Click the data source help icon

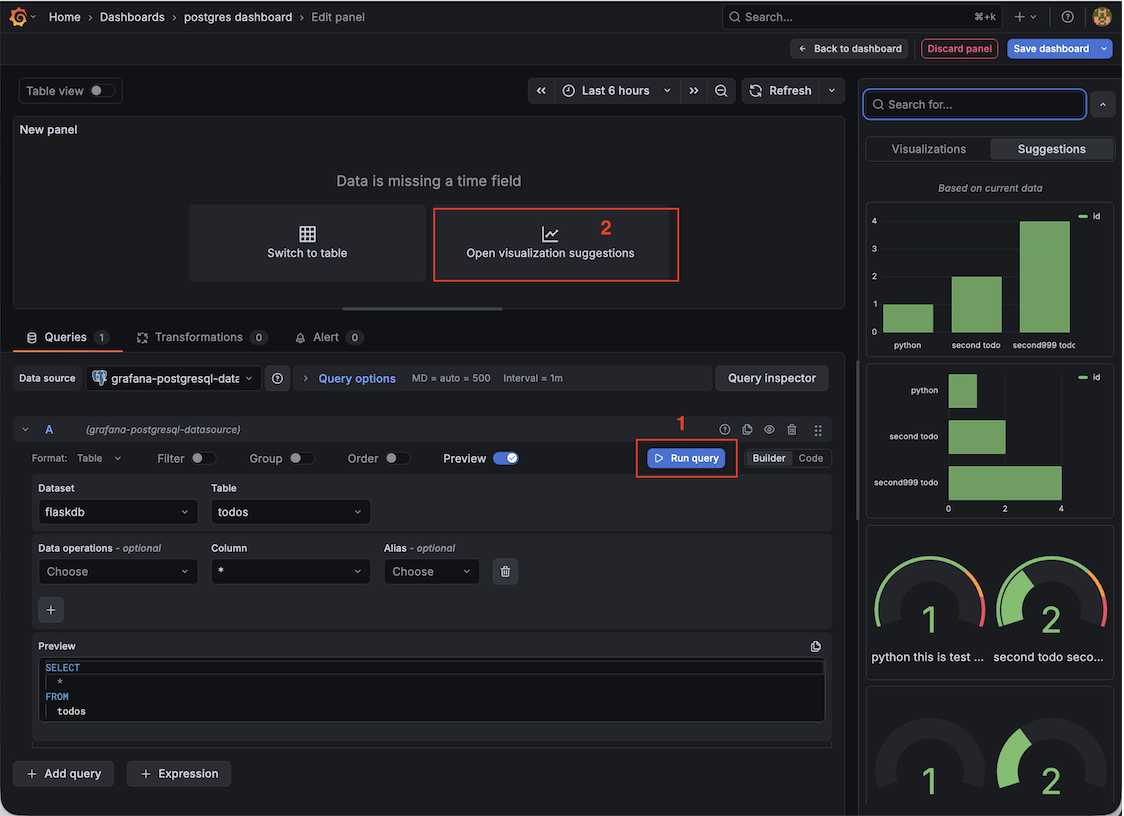coord(277,378)
